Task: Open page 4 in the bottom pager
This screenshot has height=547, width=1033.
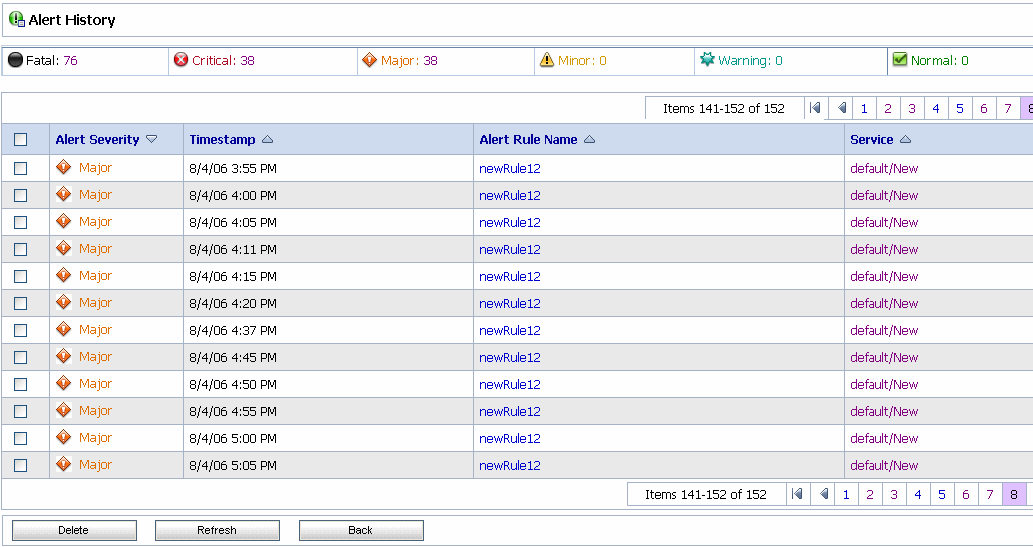Action: click(918, 494)
